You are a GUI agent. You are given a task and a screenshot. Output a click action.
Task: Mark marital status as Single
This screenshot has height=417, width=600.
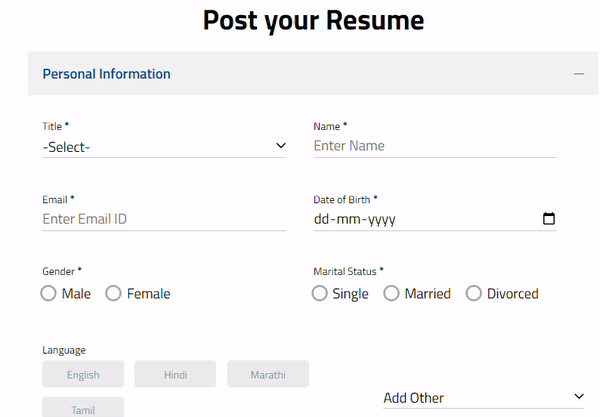point(320,294)
